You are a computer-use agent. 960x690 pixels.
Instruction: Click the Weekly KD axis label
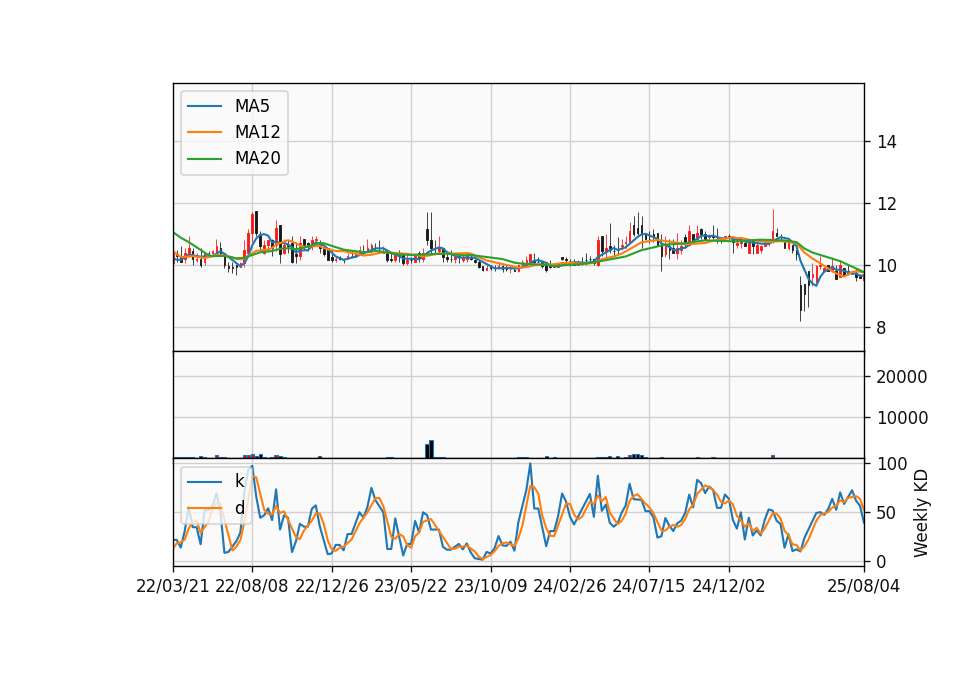(x=921, y=513)
